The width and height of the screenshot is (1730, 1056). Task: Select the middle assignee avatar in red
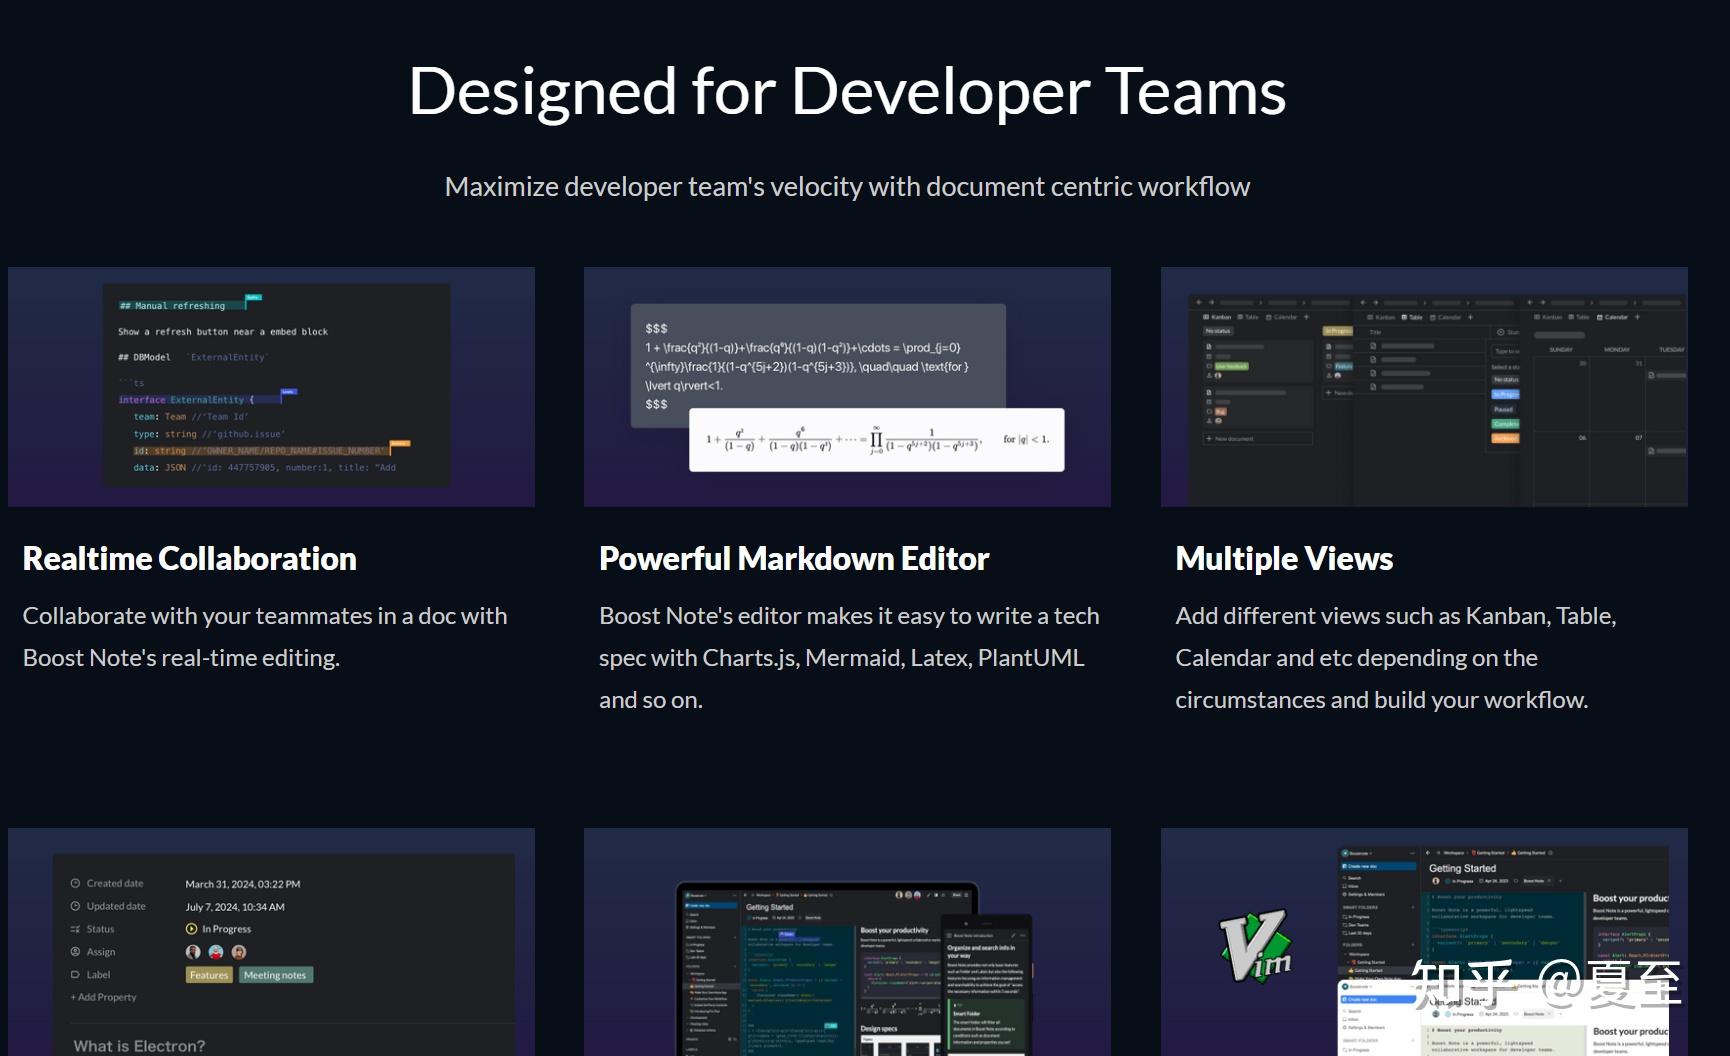pyautogui.click(x=216, y=952)
